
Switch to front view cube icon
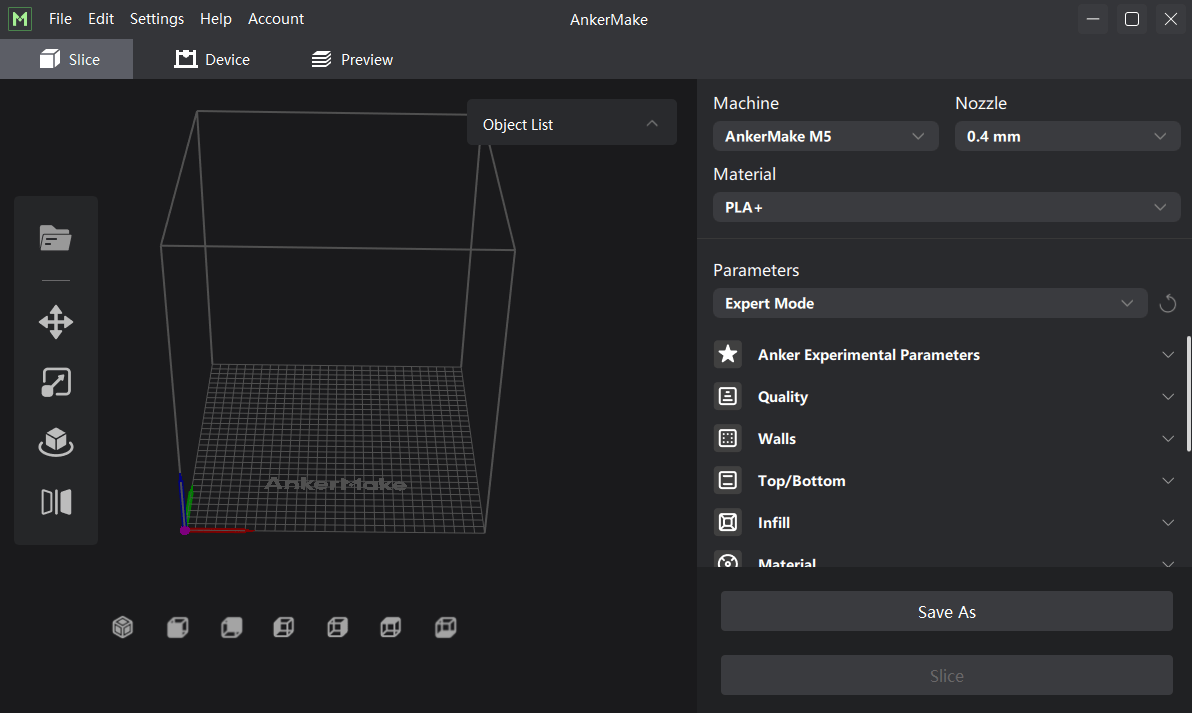tap(177, 627)
